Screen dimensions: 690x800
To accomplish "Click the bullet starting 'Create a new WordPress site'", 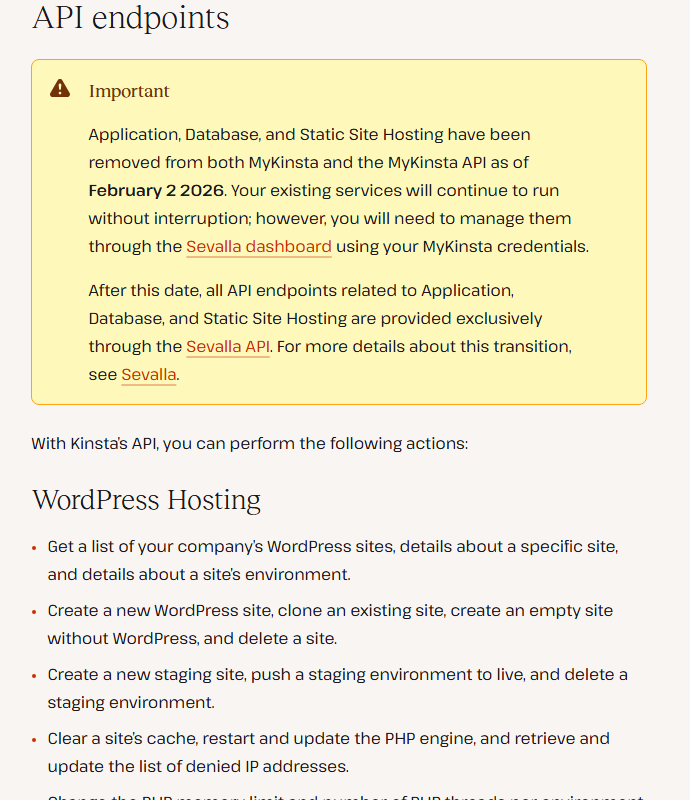I will coord(330,624).
